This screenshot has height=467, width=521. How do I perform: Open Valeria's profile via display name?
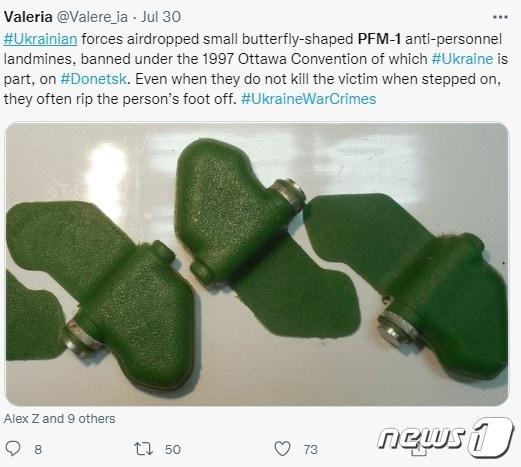28,17
